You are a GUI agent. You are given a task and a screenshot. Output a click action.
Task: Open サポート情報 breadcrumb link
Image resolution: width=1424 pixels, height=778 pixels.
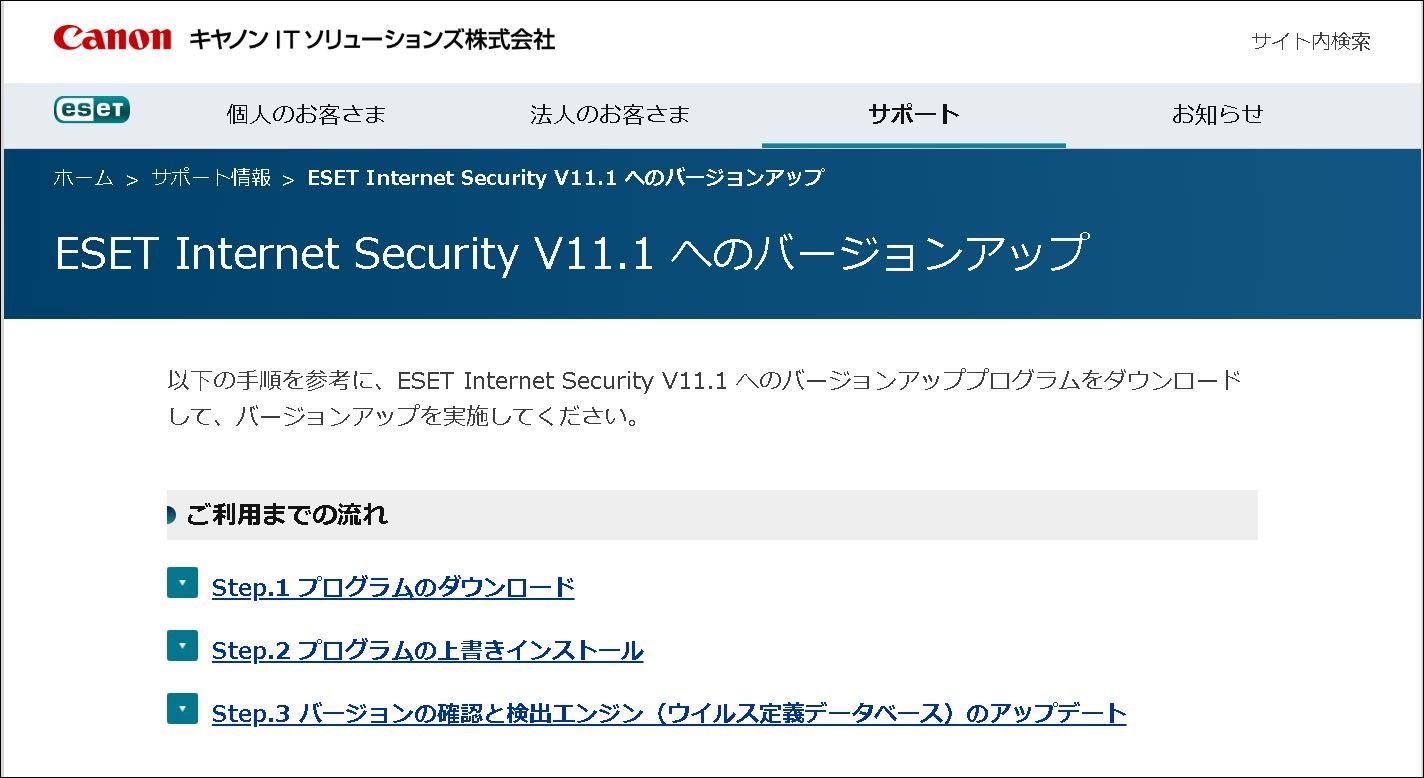(x=211, y=178)
